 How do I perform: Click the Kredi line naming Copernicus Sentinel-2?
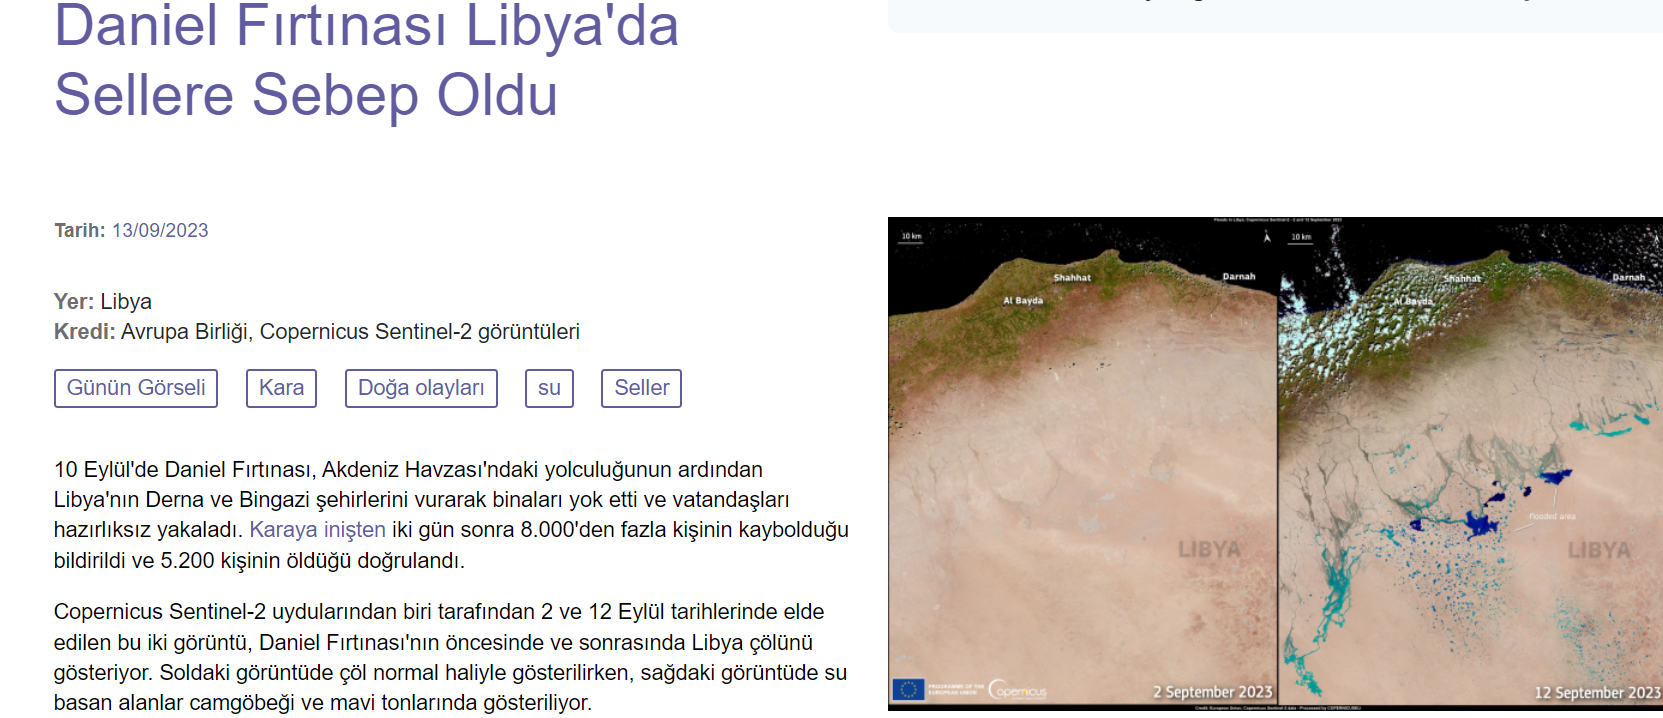317,332
